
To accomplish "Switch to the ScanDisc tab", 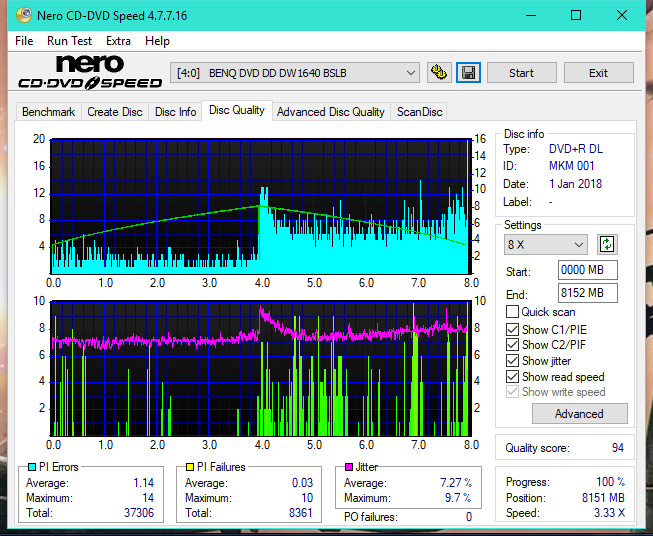I will (419, 112).
